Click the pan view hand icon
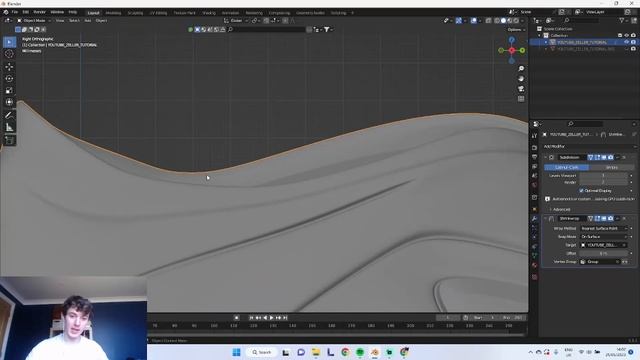Image resolution: width=640 pixels, height=360 pixels. click(x=521, y=79)
